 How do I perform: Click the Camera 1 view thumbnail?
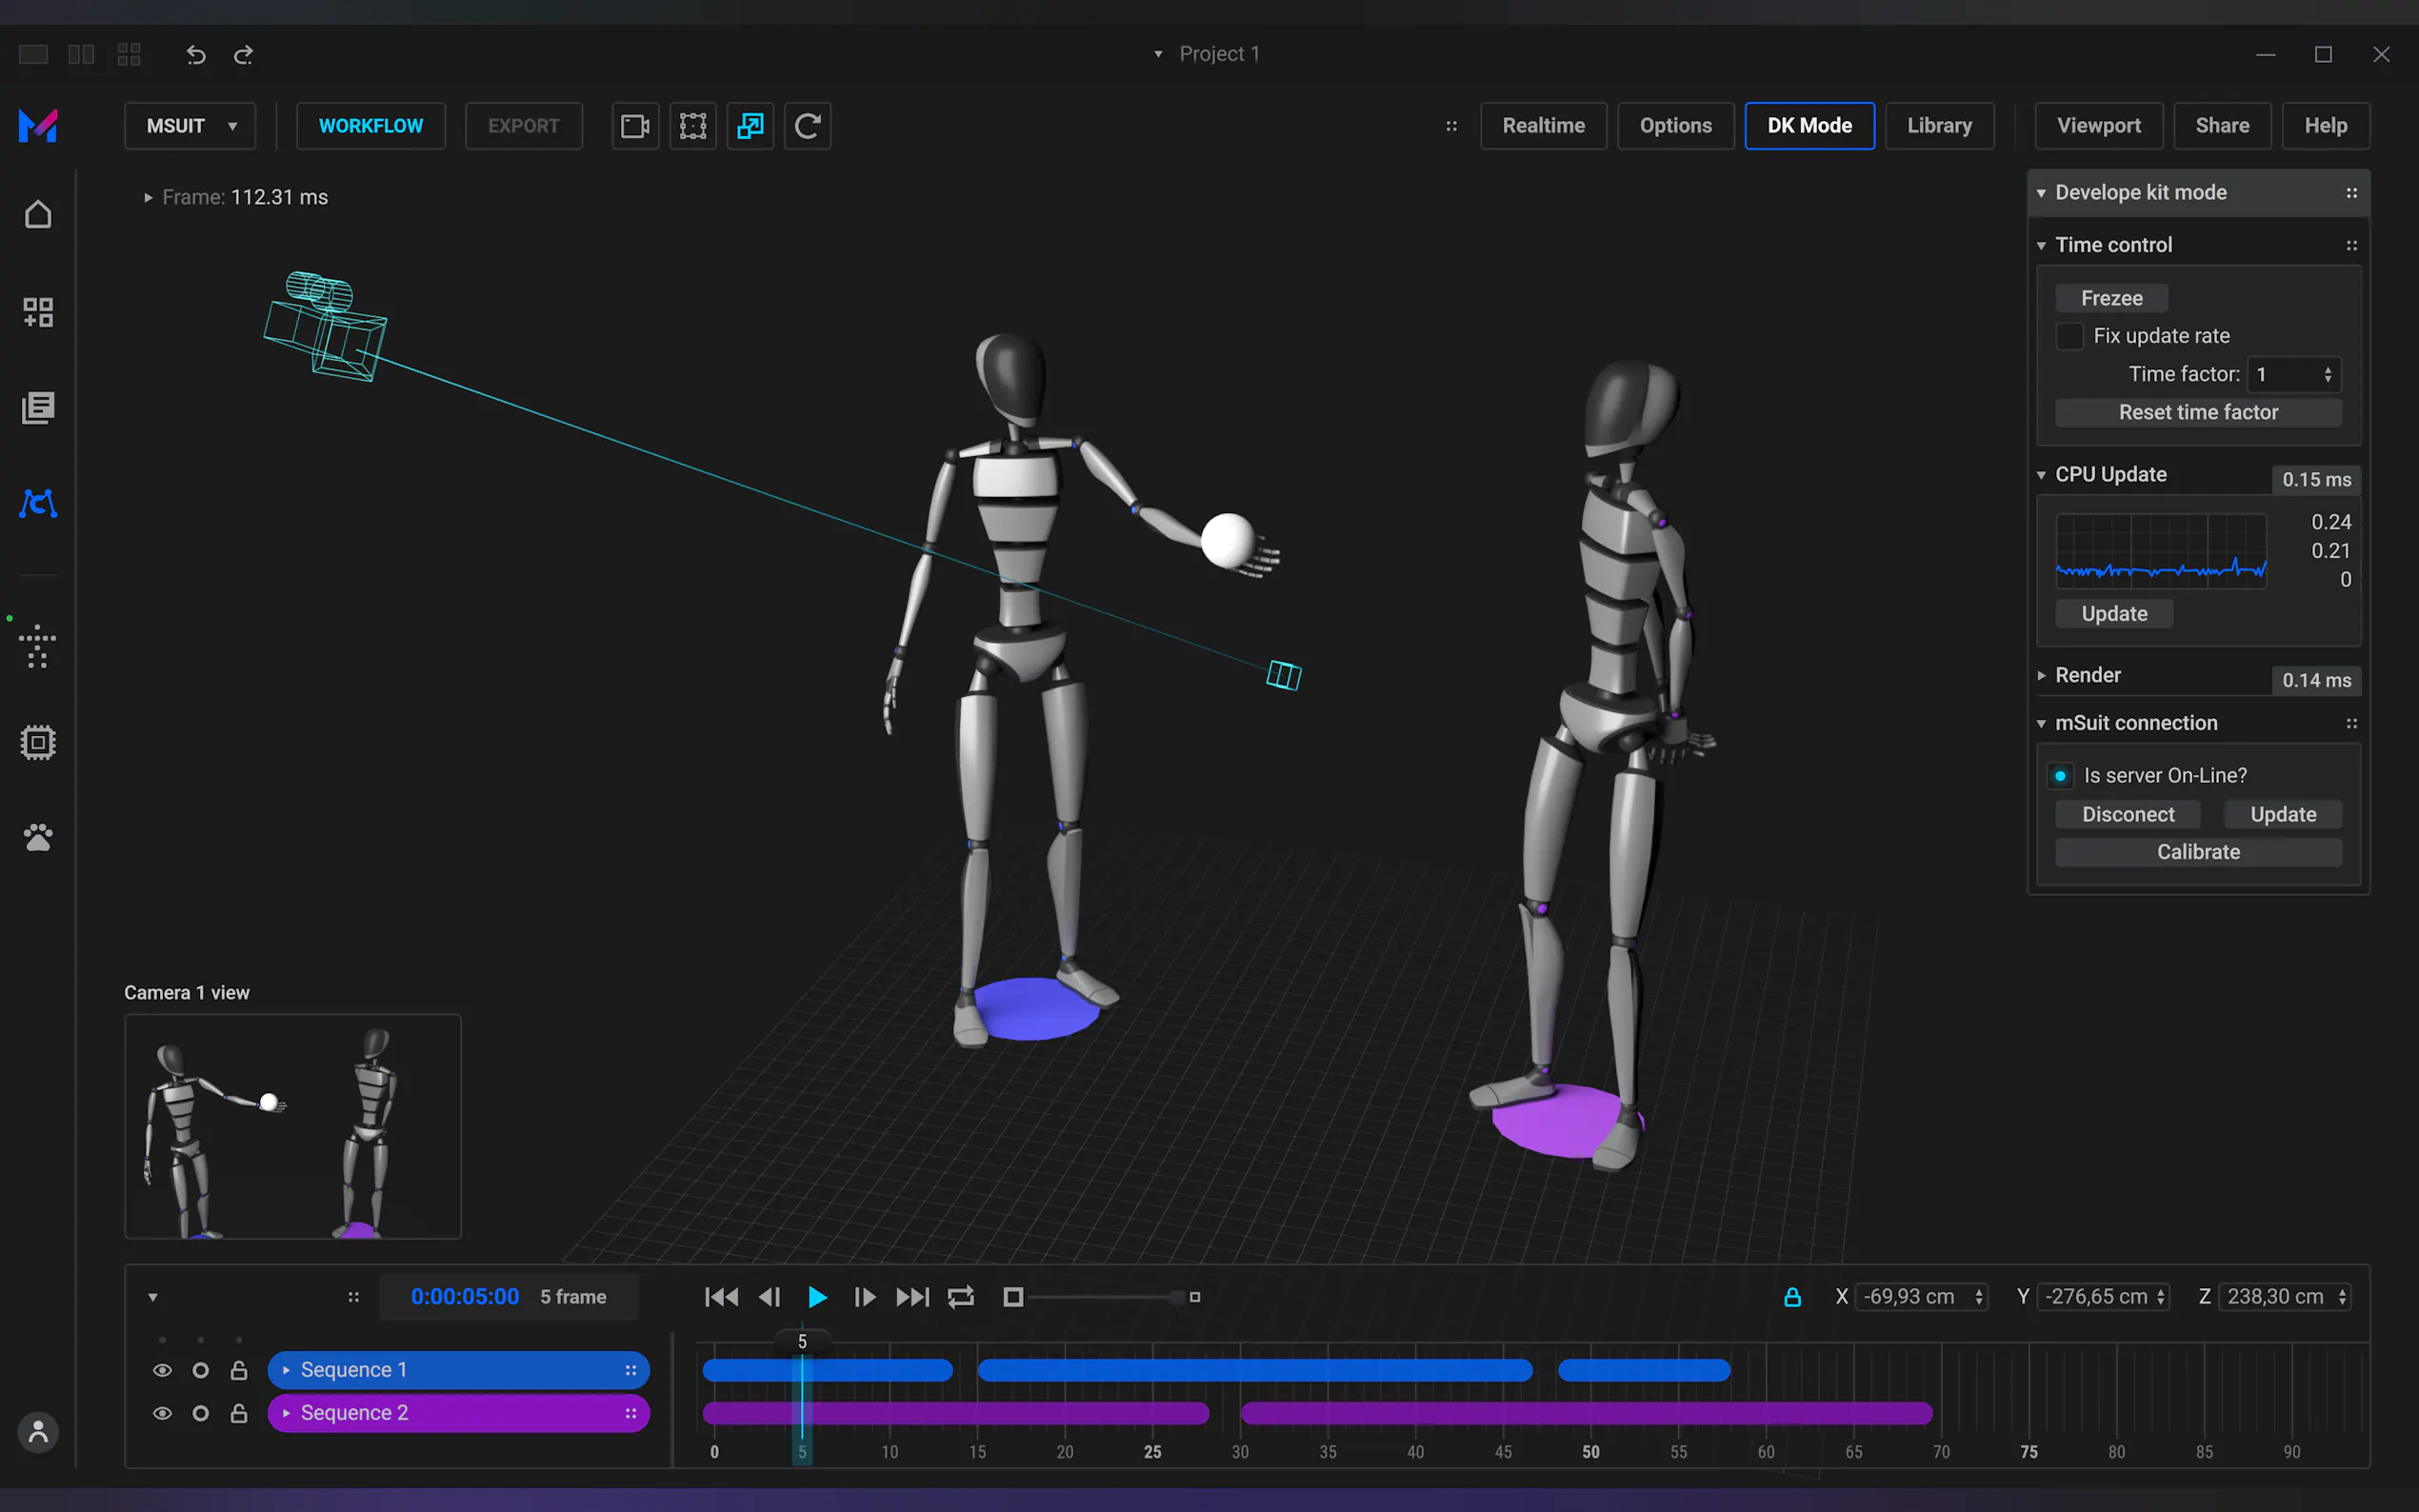pyautogui.click(x=292, y=1126)
